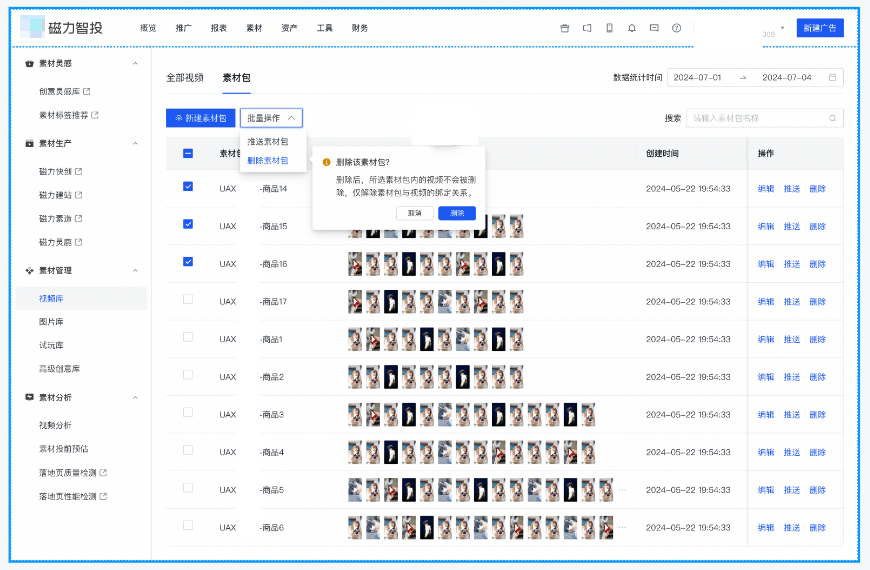Screen dimensions: 870x570
Task: Click the calendar icon in date range field
Action: coord(832,78)
